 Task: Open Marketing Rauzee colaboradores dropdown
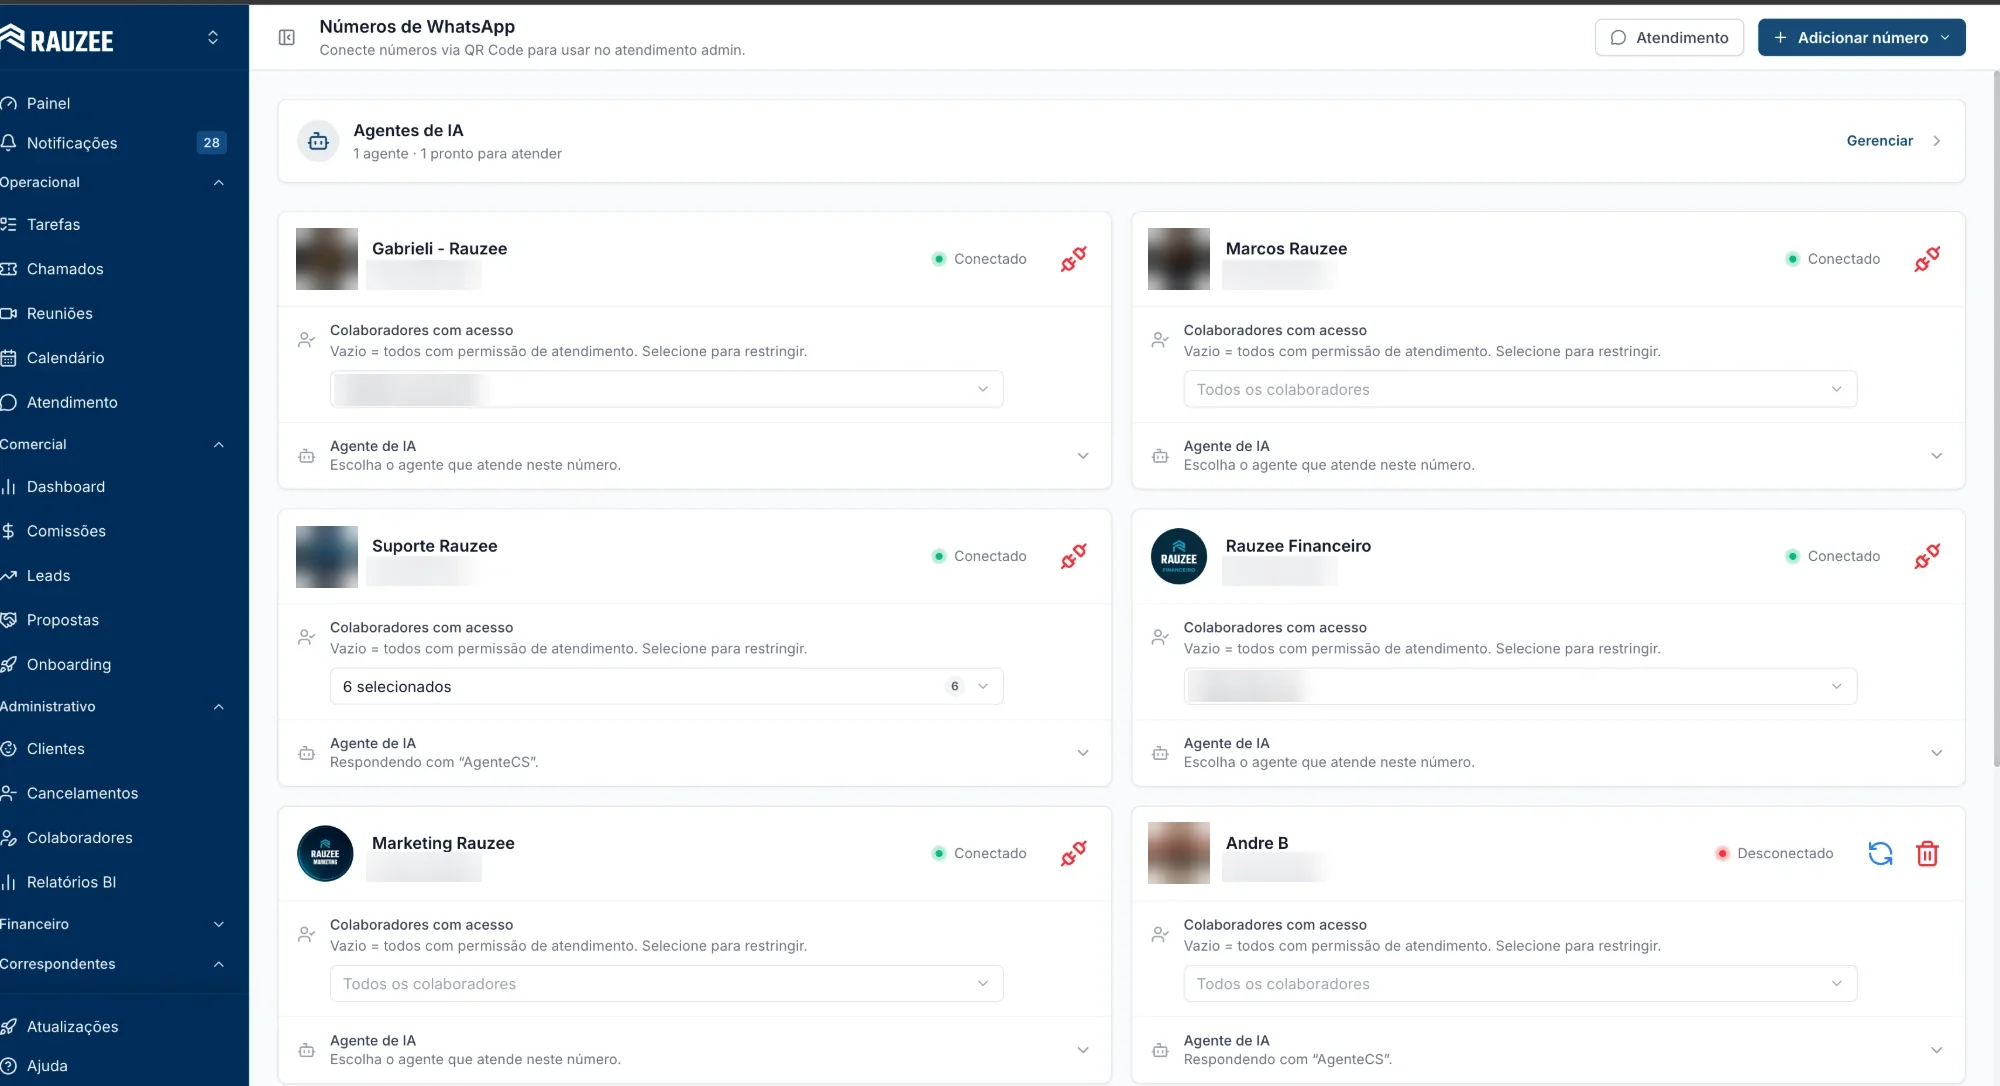tap(667, 984)
